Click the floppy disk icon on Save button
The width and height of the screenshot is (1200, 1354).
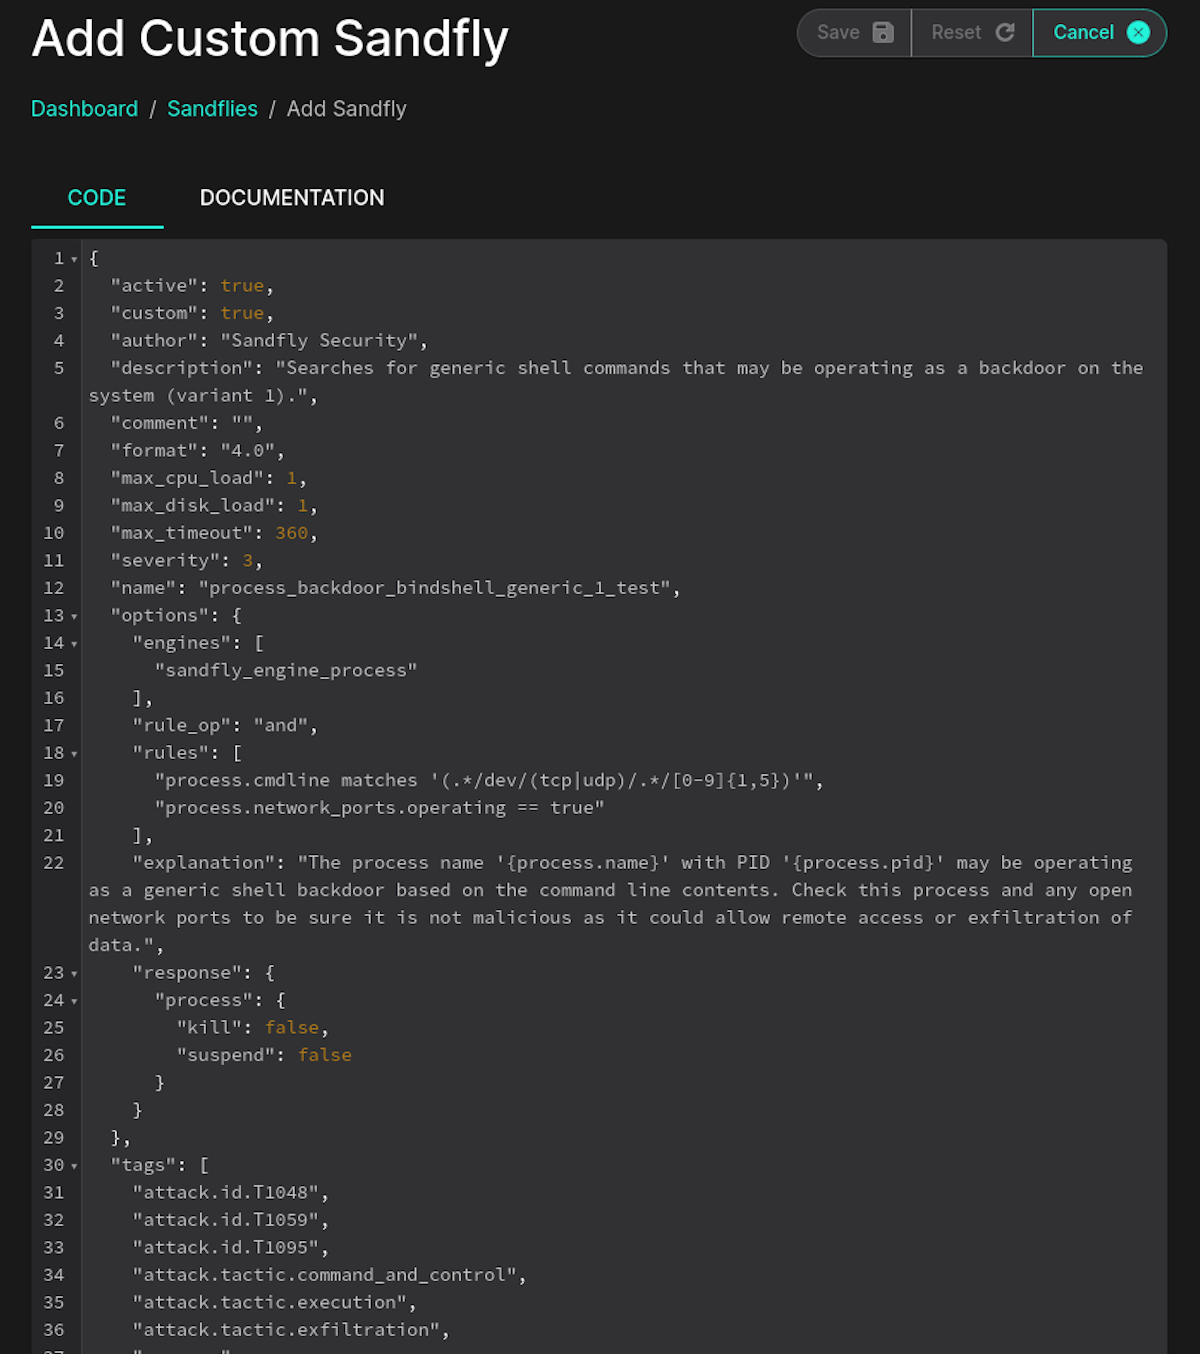(882, 32)
